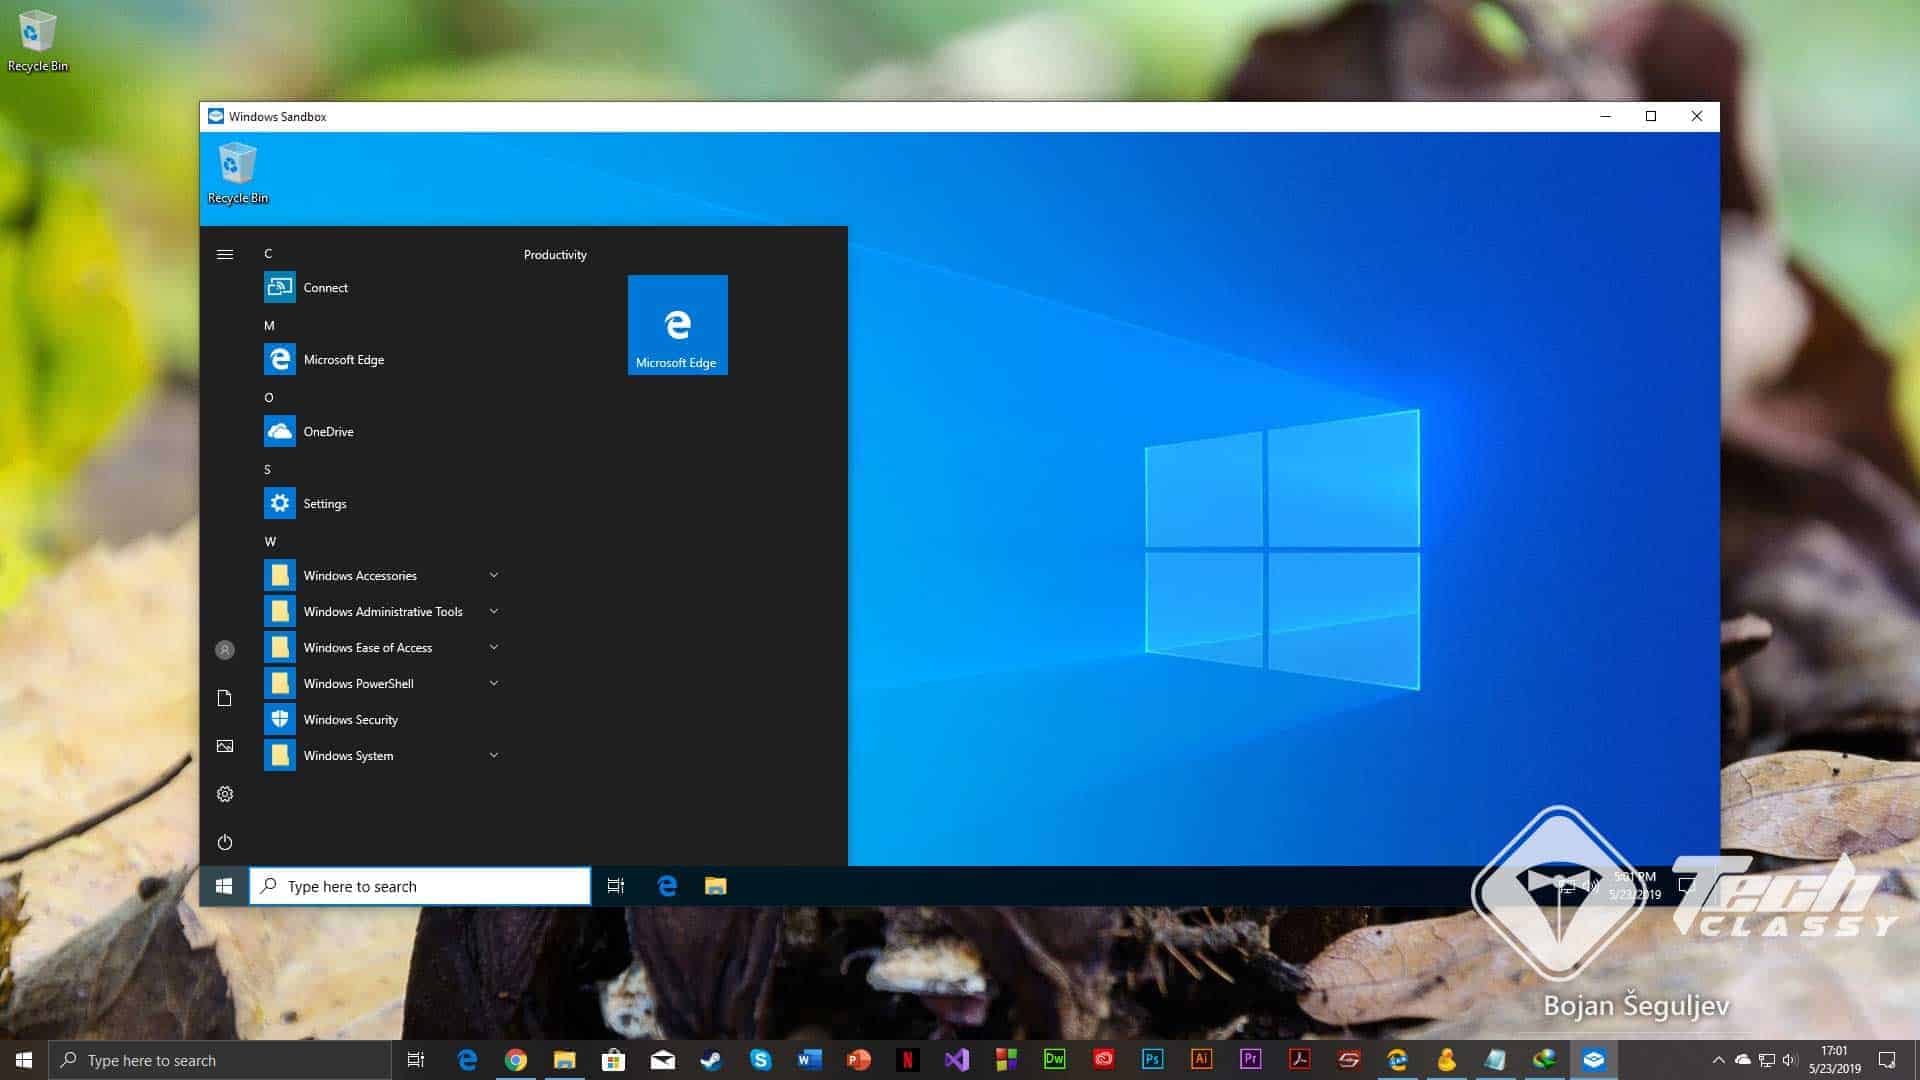Screen dimensions: 1920x1080
Task: Launch the Microsoft Edge Productivity tile
Action: coord(677,324)
